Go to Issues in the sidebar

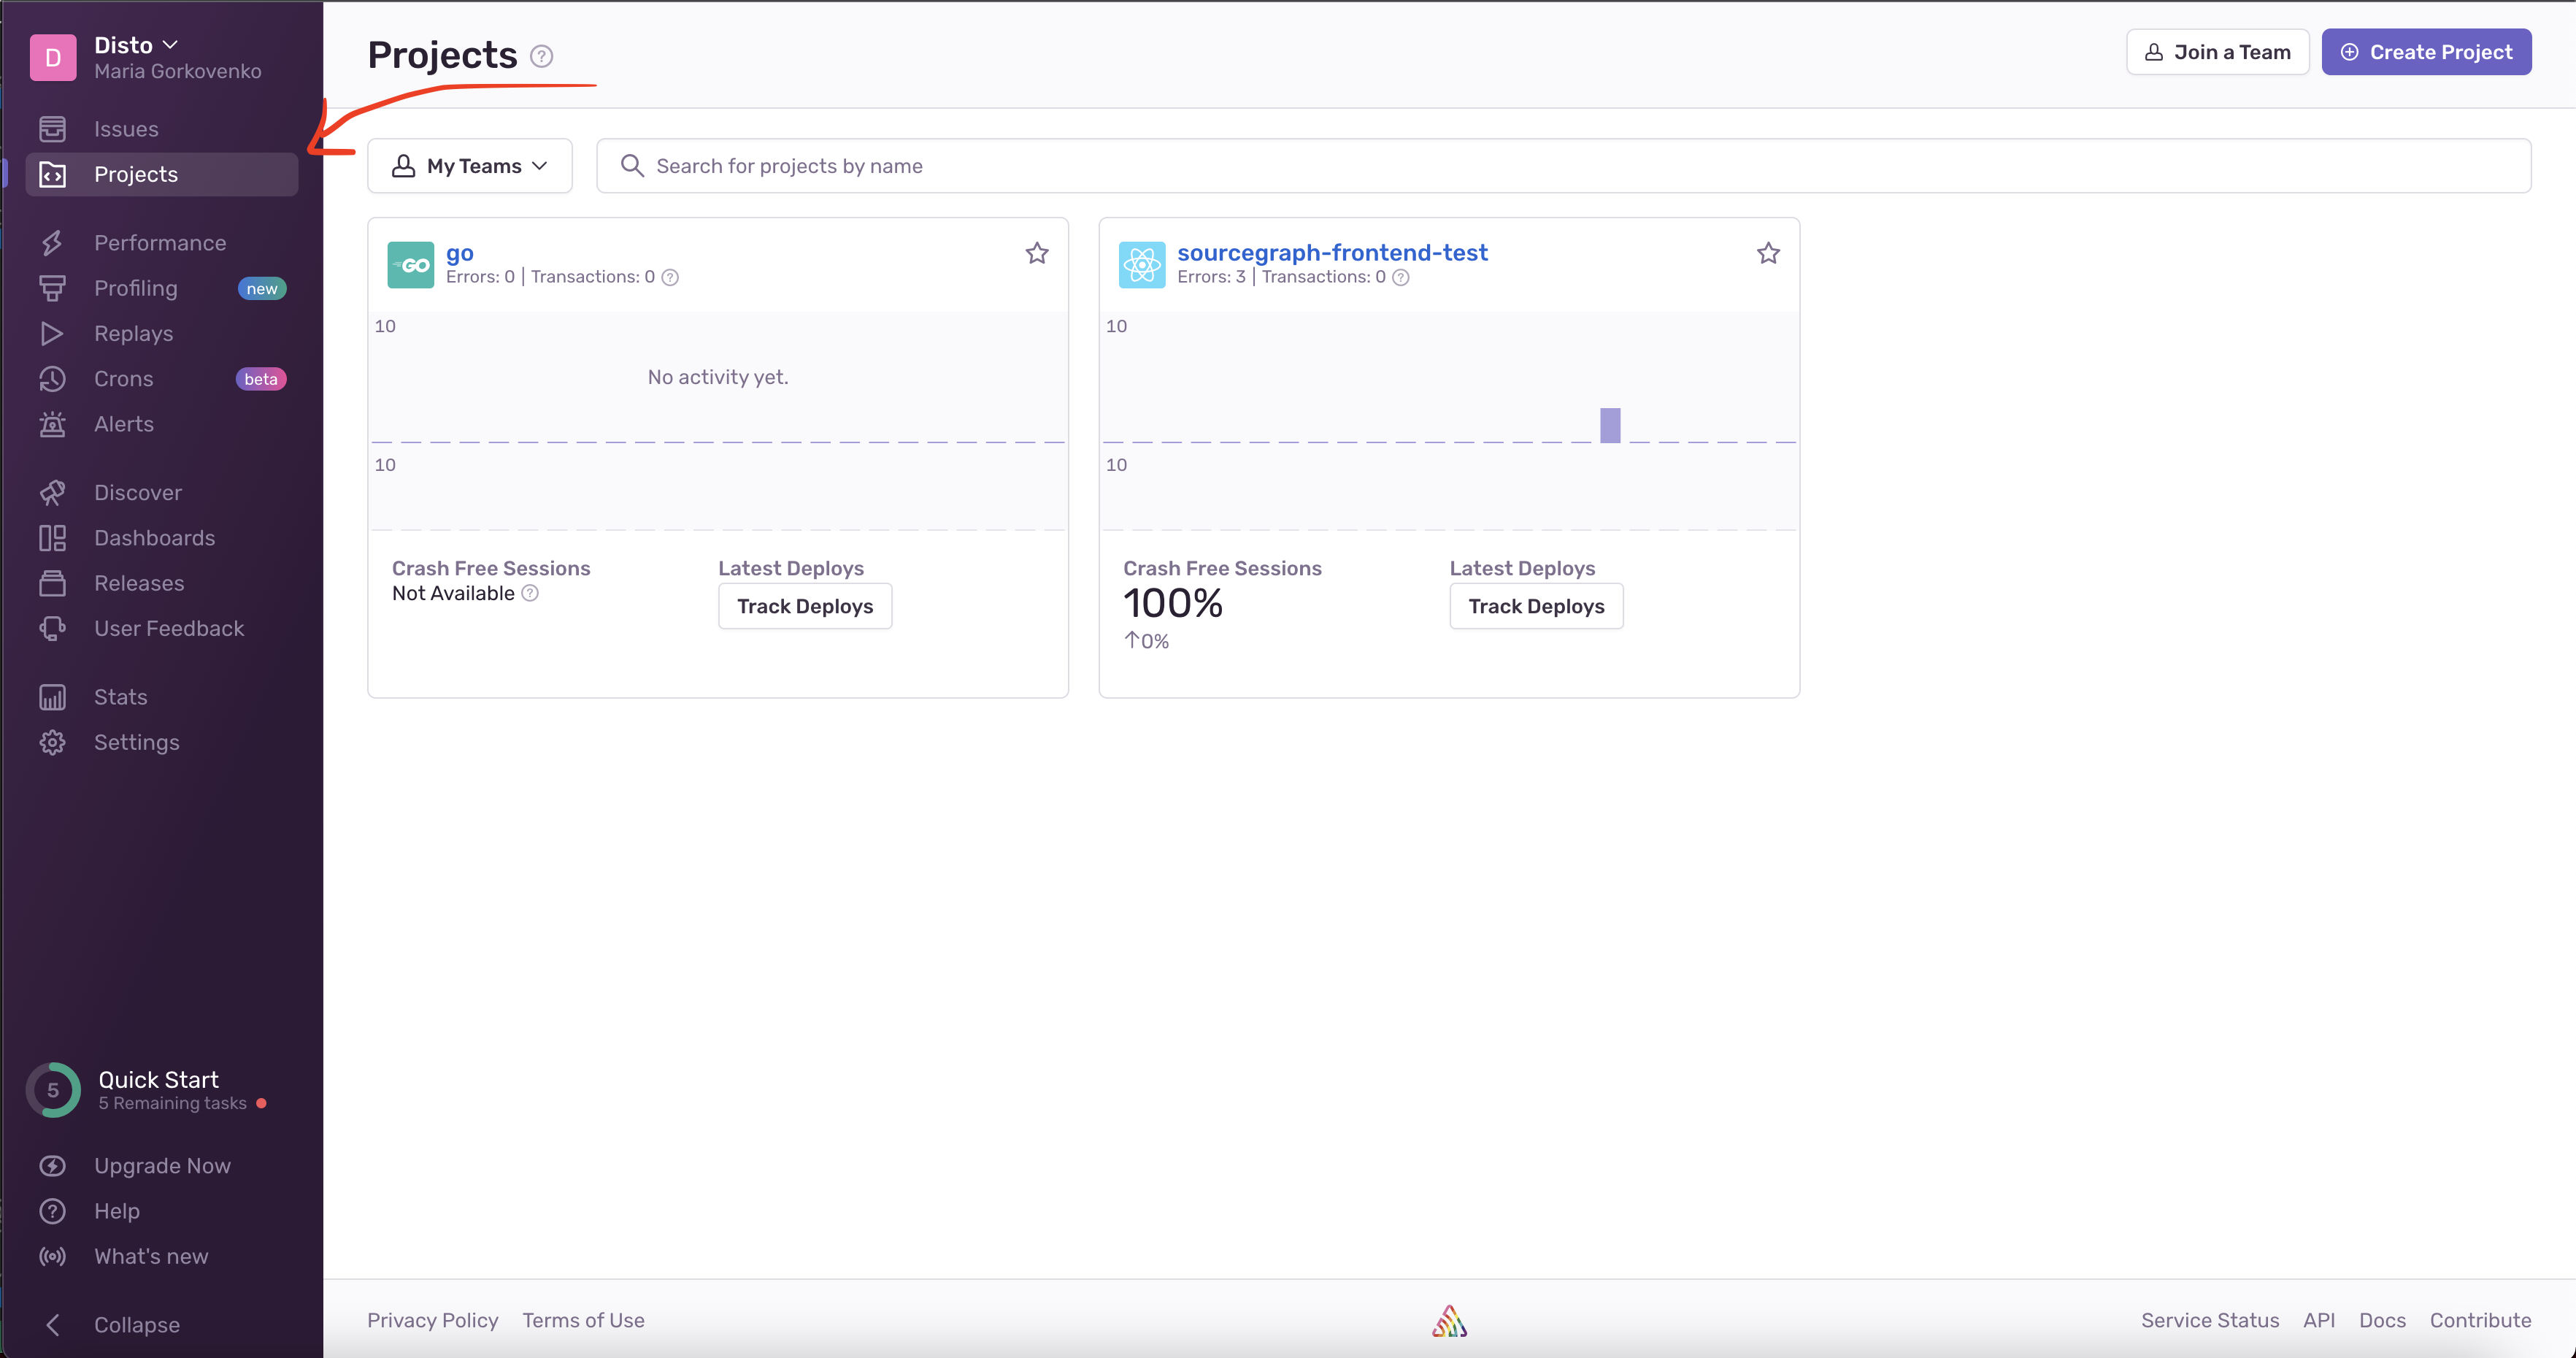point(126,129)
